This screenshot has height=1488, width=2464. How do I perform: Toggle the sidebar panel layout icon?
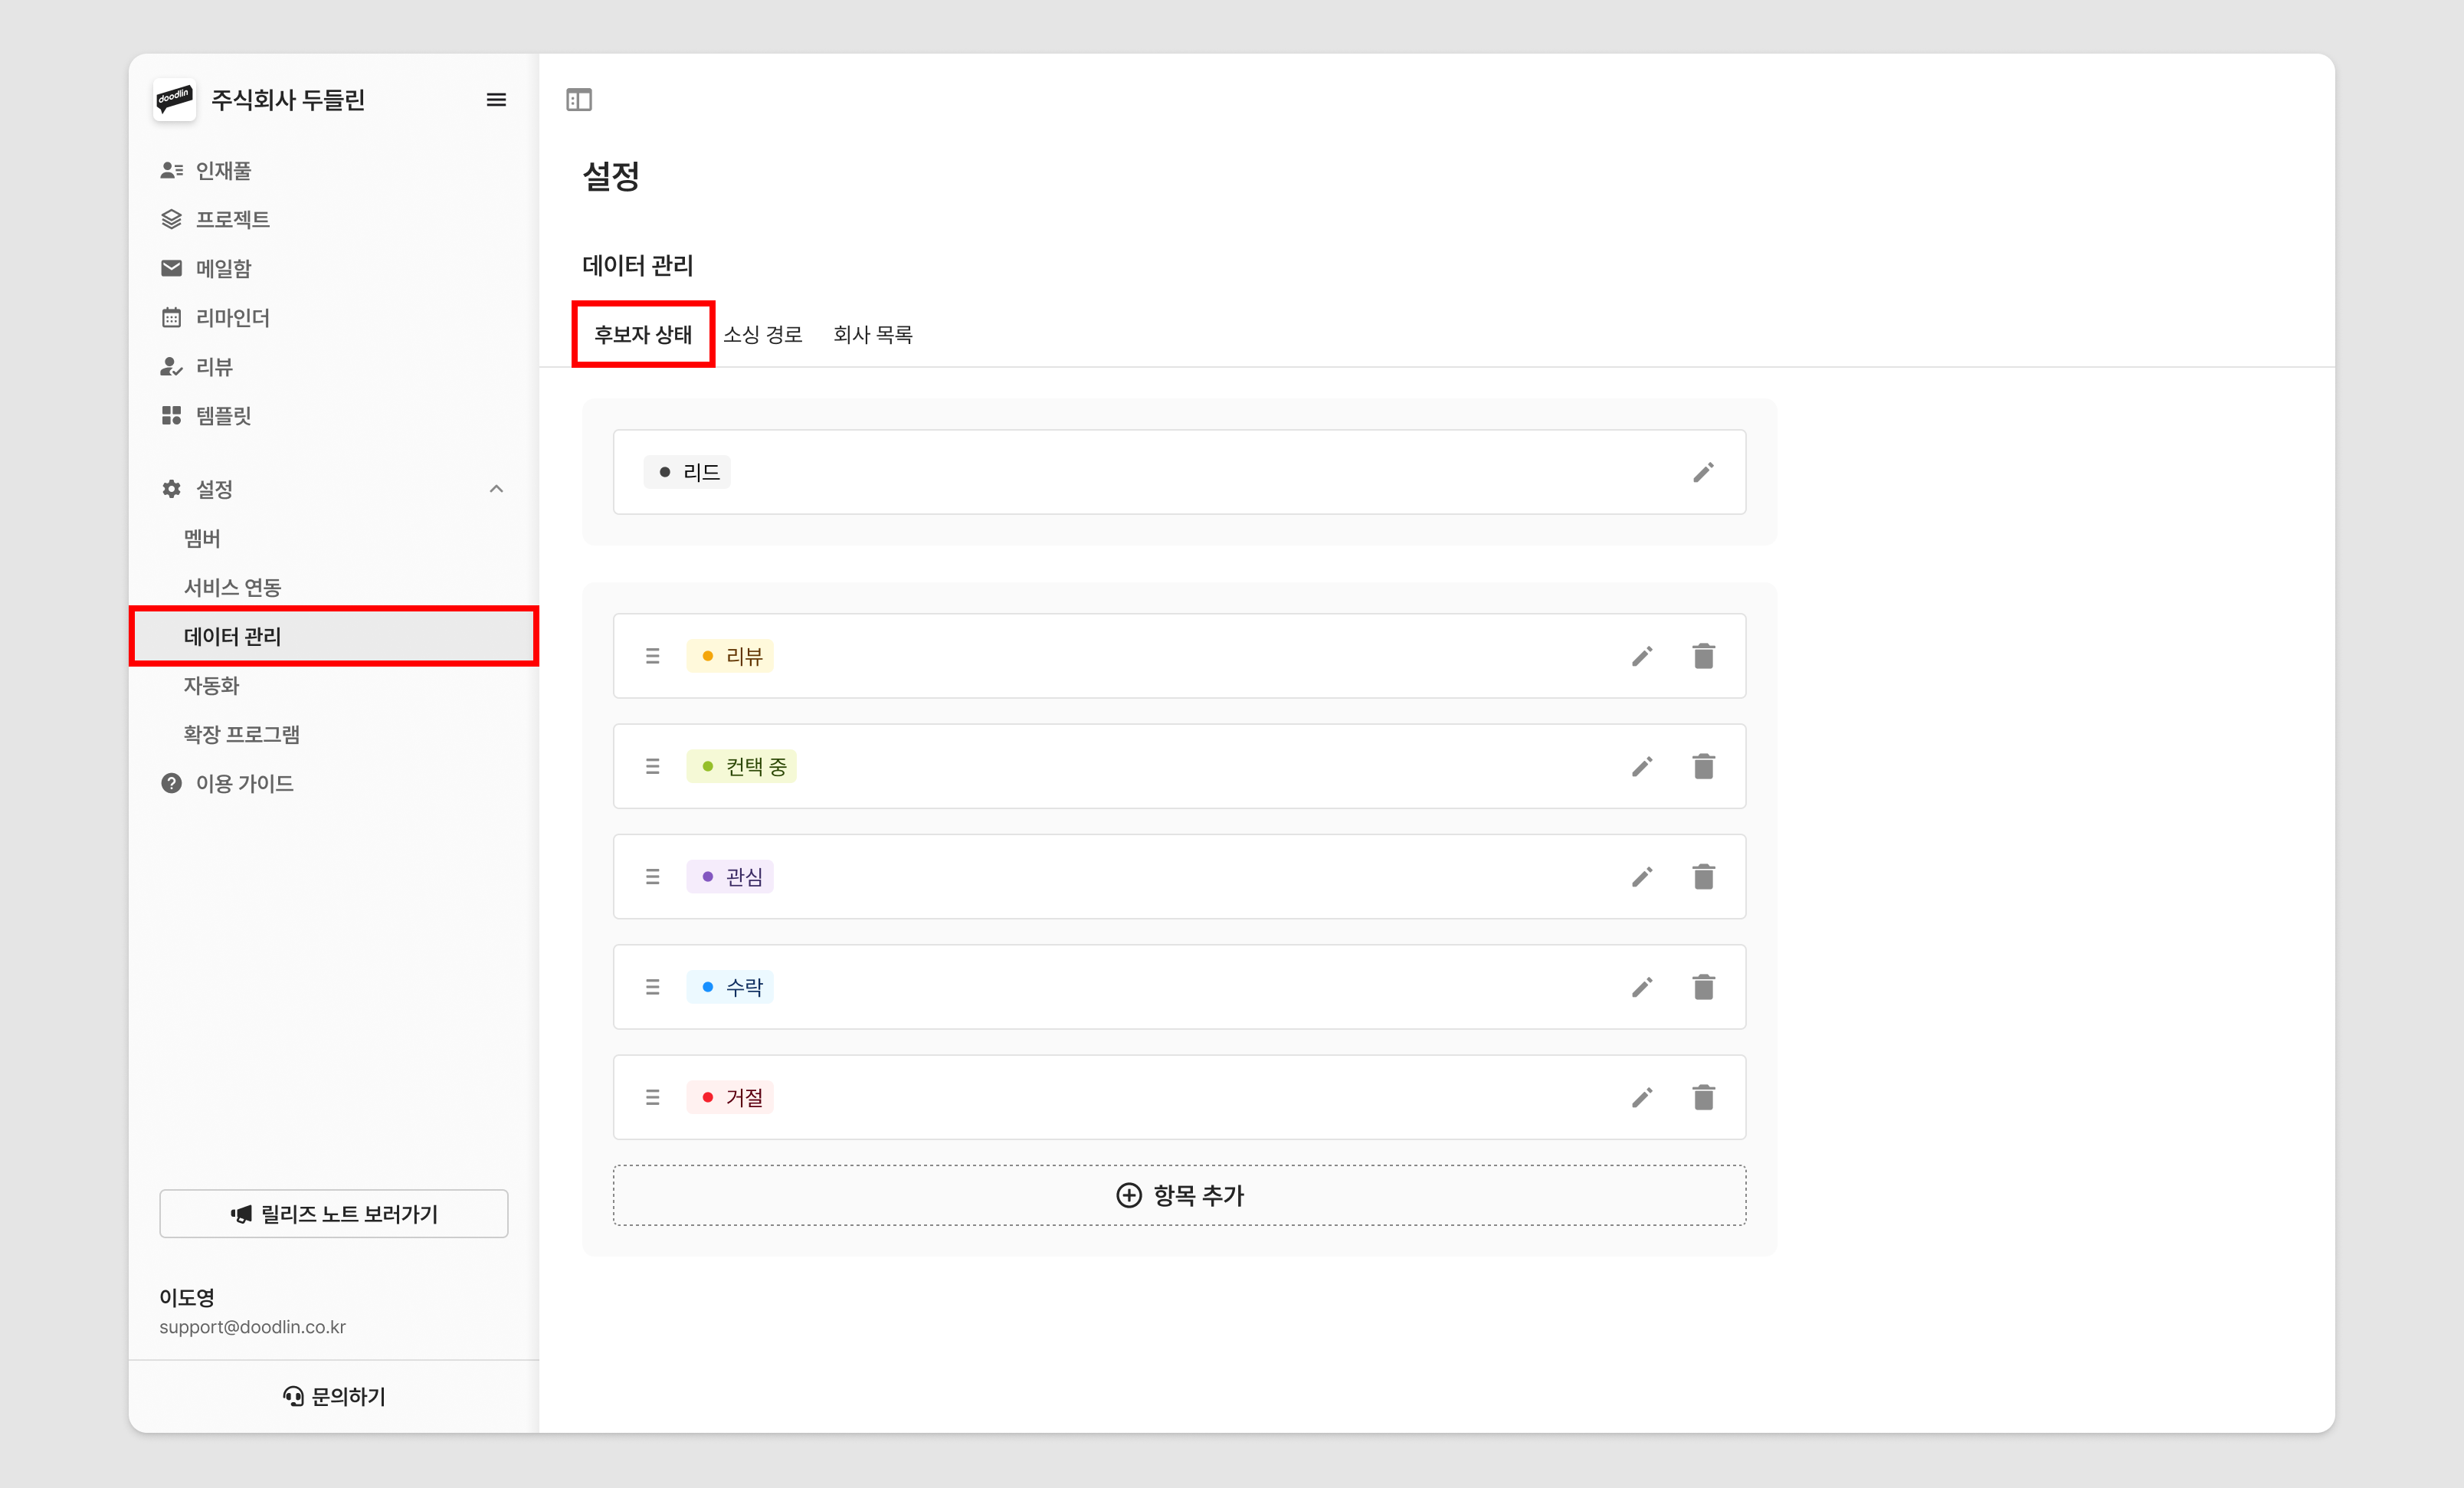[579, 100]
